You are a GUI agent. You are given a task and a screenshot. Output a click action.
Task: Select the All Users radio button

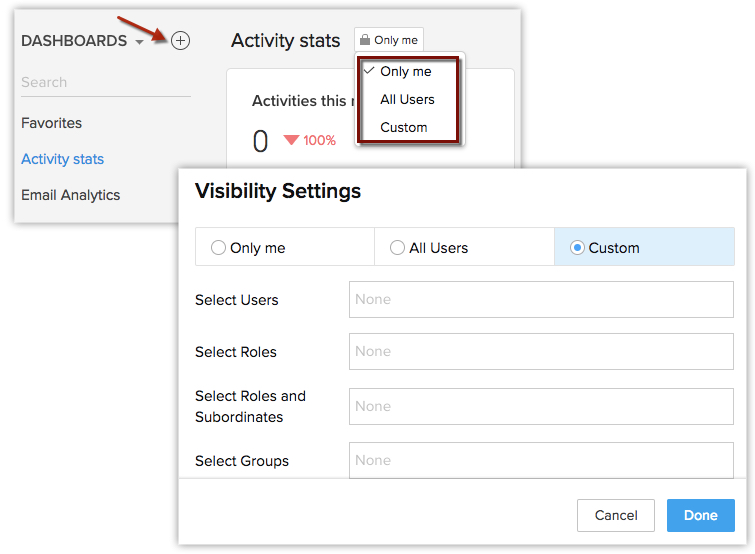[x=397, y=248]
